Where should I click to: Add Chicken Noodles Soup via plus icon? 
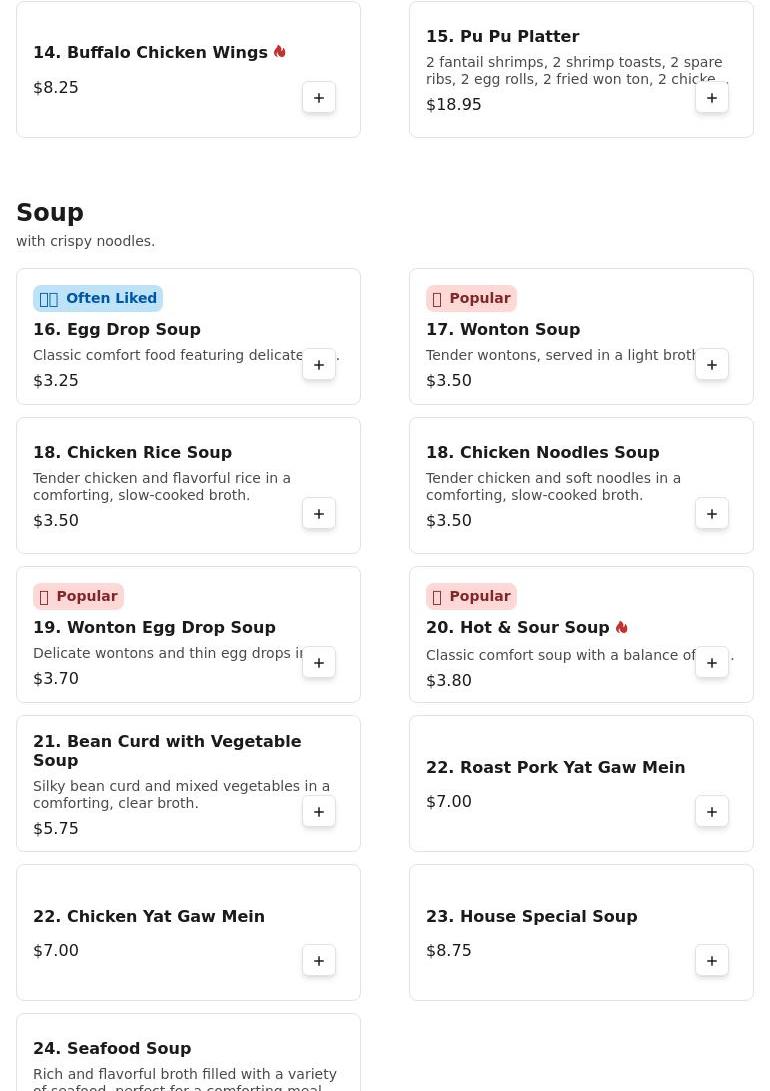[712, 514]
